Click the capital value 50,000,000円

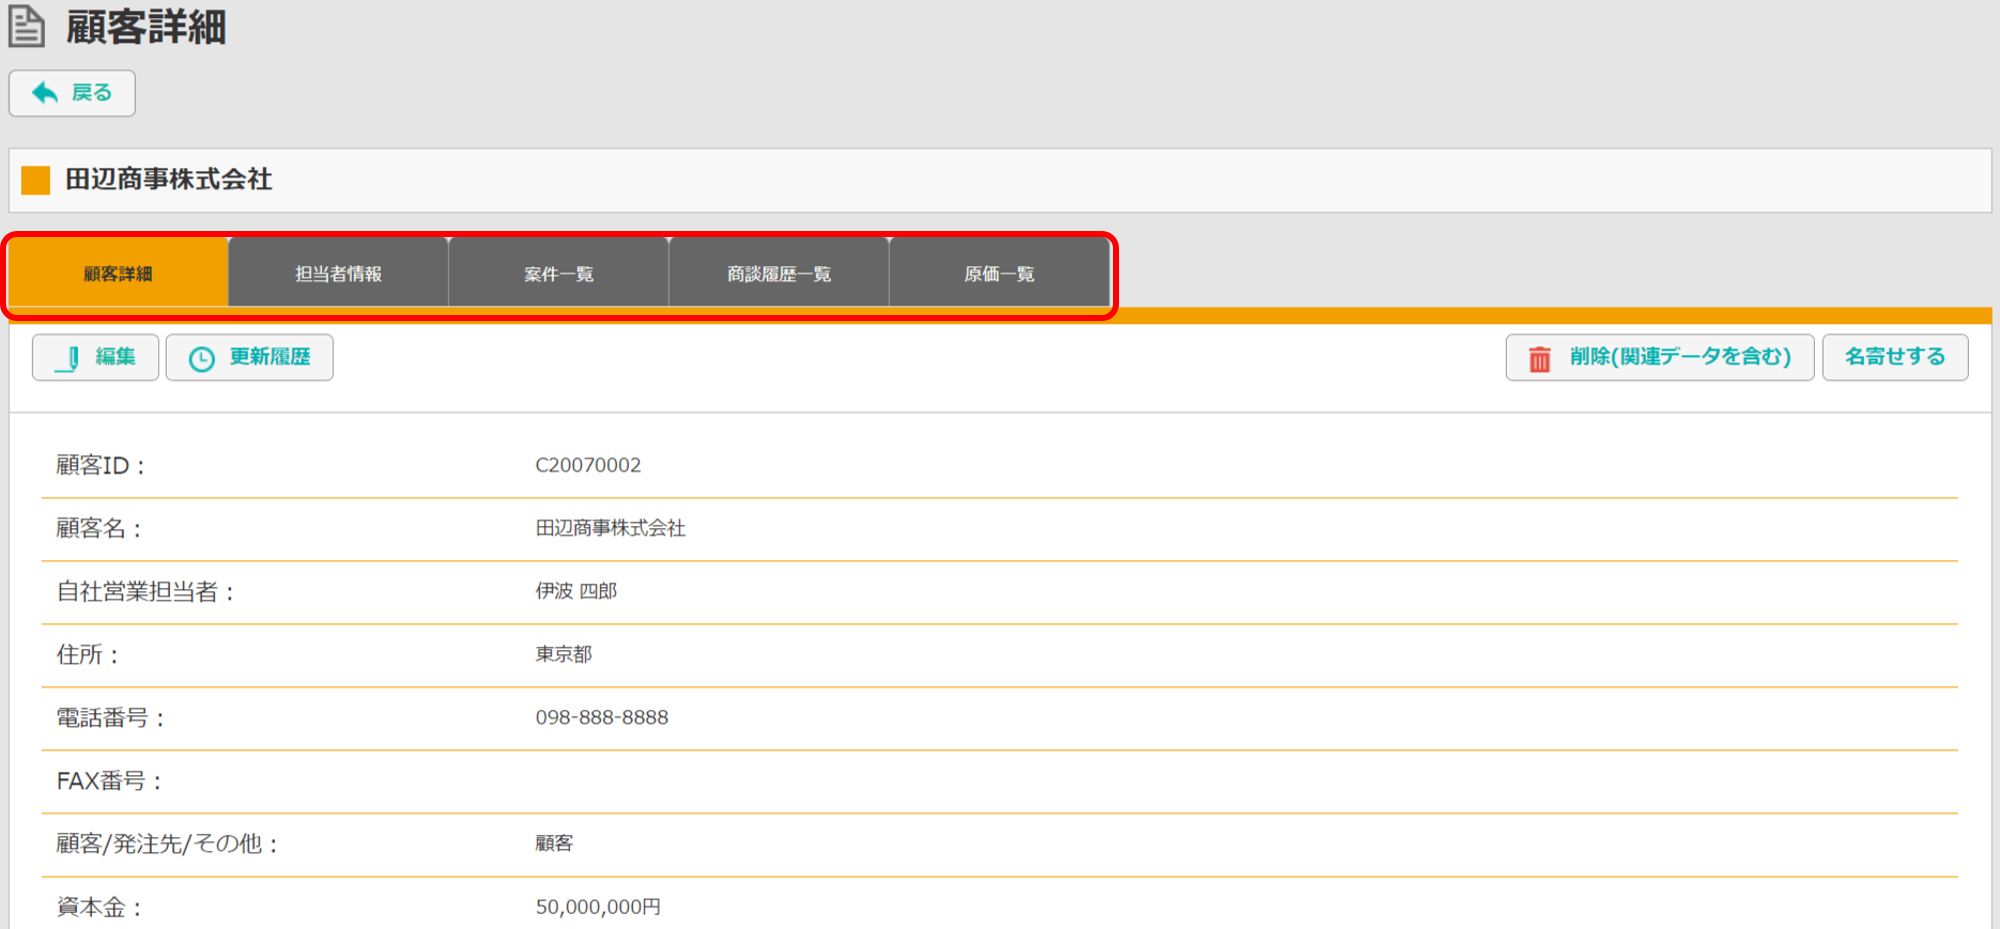[598, 907]
